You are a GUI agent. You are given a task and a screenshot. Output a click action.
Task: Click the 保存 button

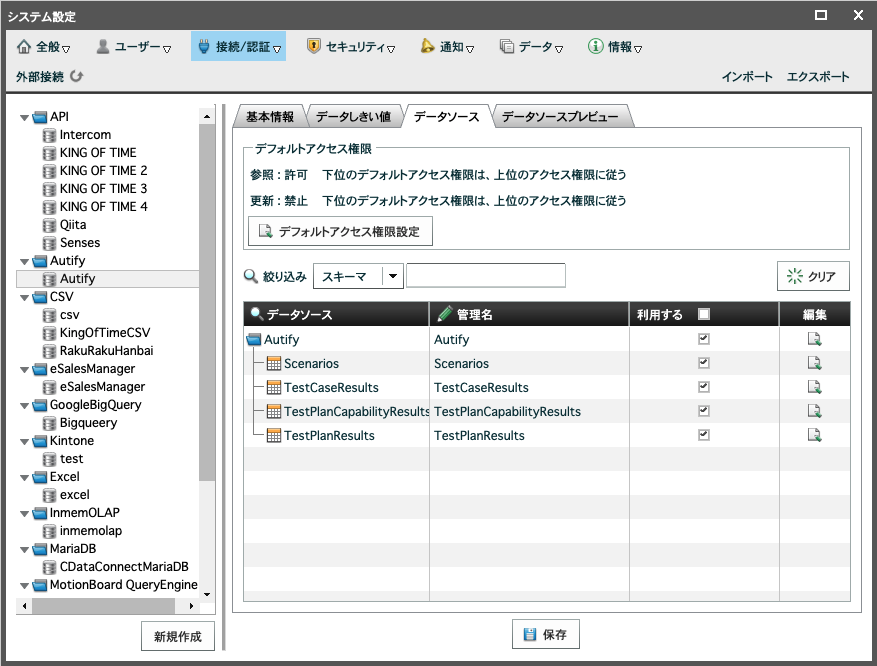click(x=545, y=634)
